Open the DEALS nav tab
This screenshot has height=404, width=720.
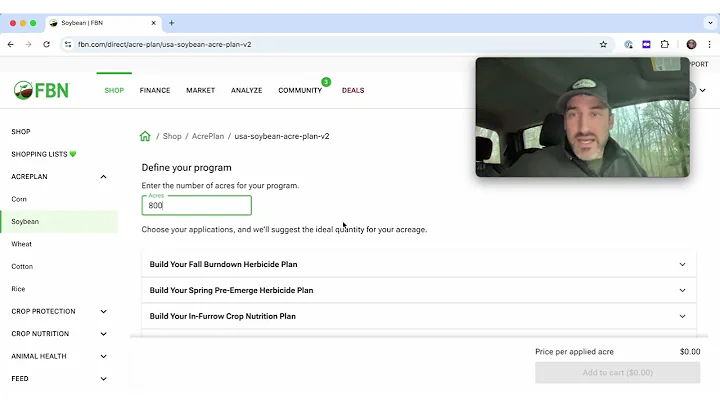(x=353, y=90)
